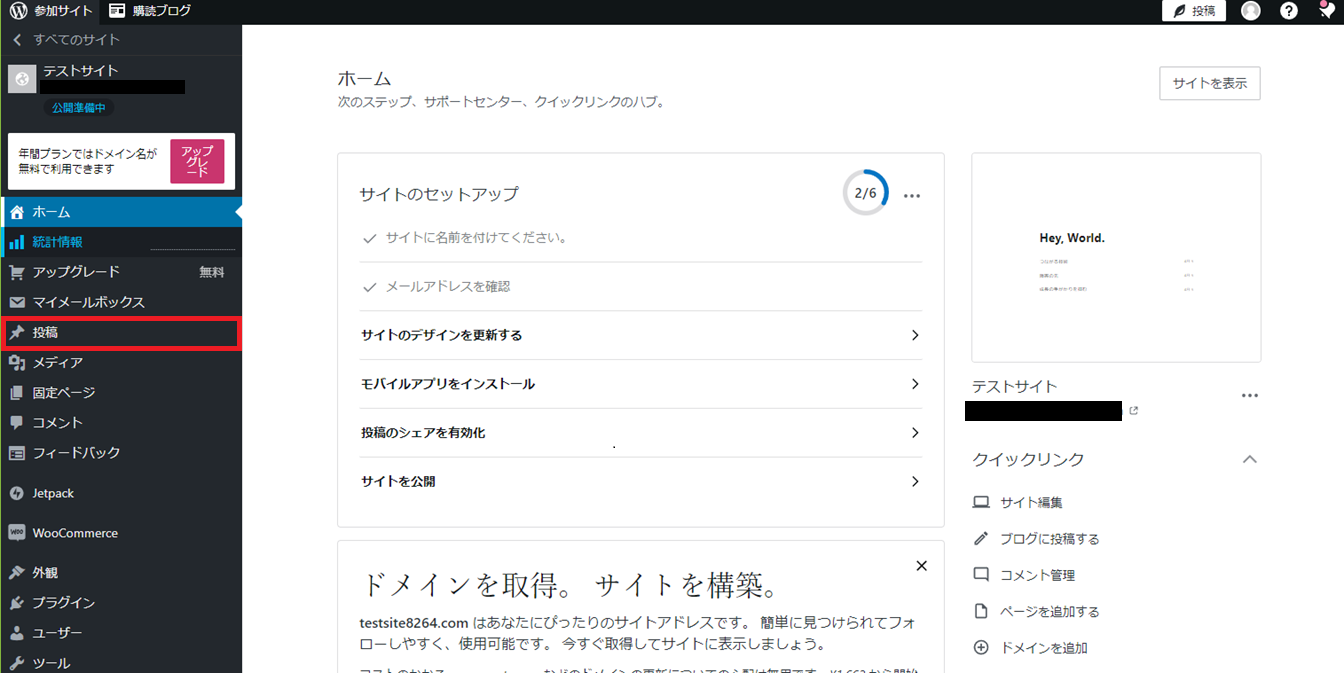This screenshot has width=1344, height=673.
Task: Open the help question mark icon
Action: [x=1289, y=11]
